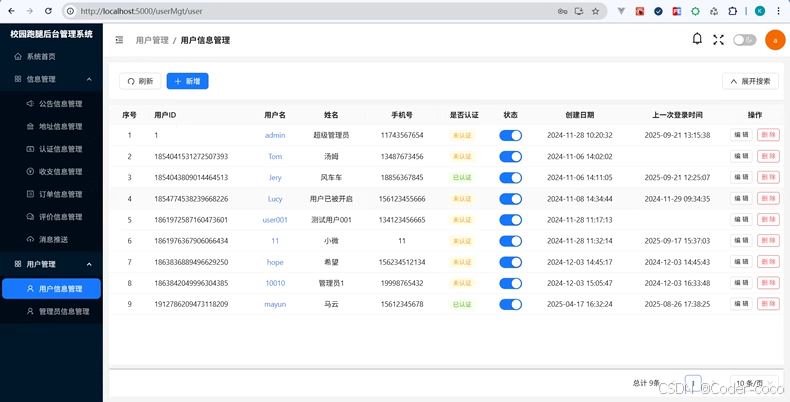Image resolution: width=790 pixels, height=402 pixels.
Task: Enter fullscreen with the expand arrows icon
Action: pos(718,40)
